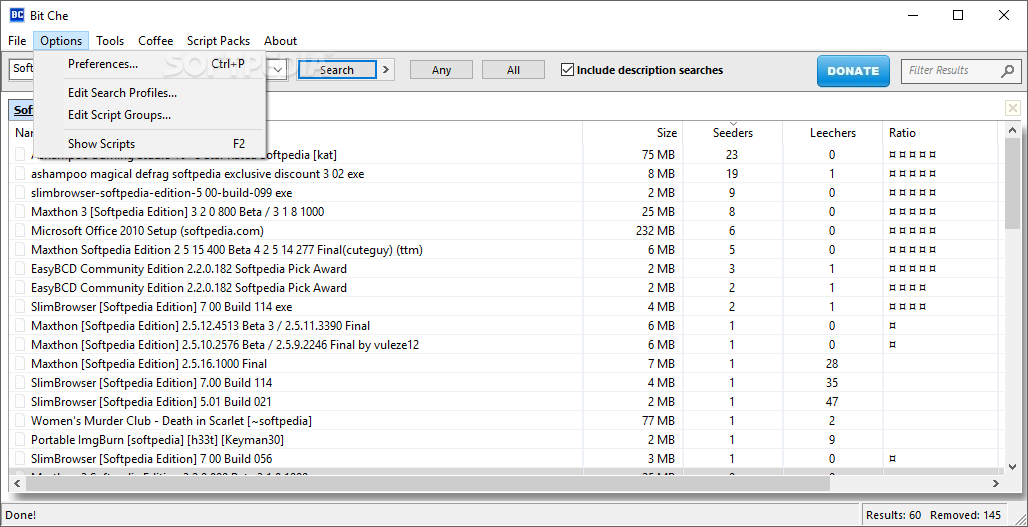Click file icon of Maxthon 2.5.16.1000 Final row
1028x527 pixels.
pos(20,364)
